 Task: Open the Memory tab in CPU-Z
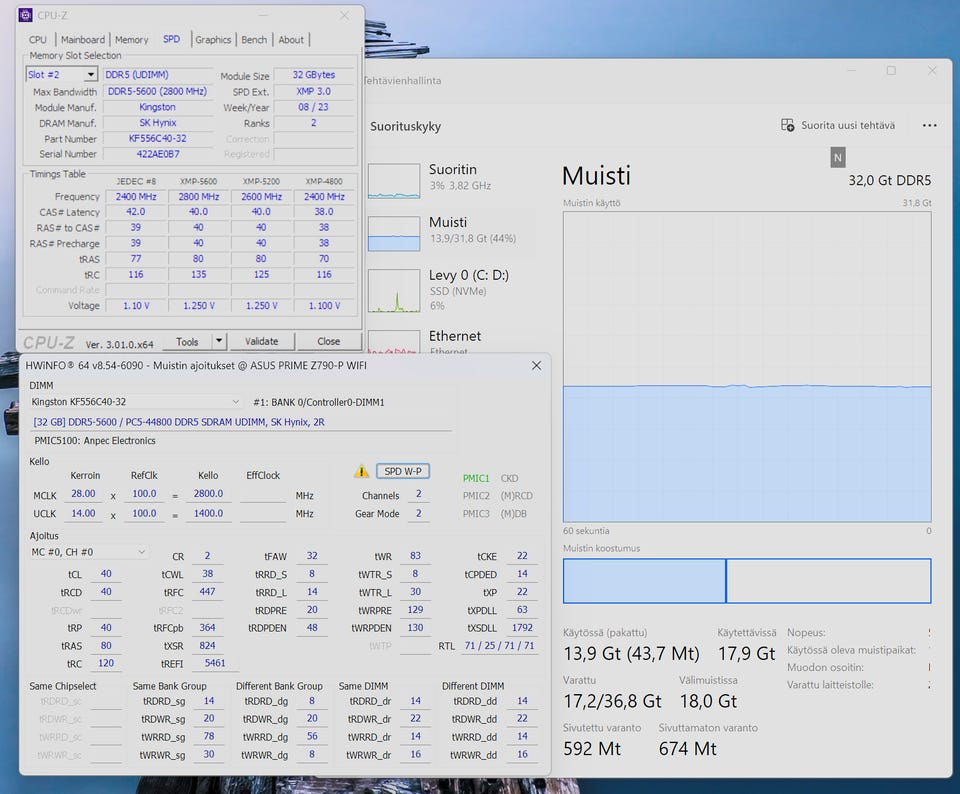click(132, 40)
